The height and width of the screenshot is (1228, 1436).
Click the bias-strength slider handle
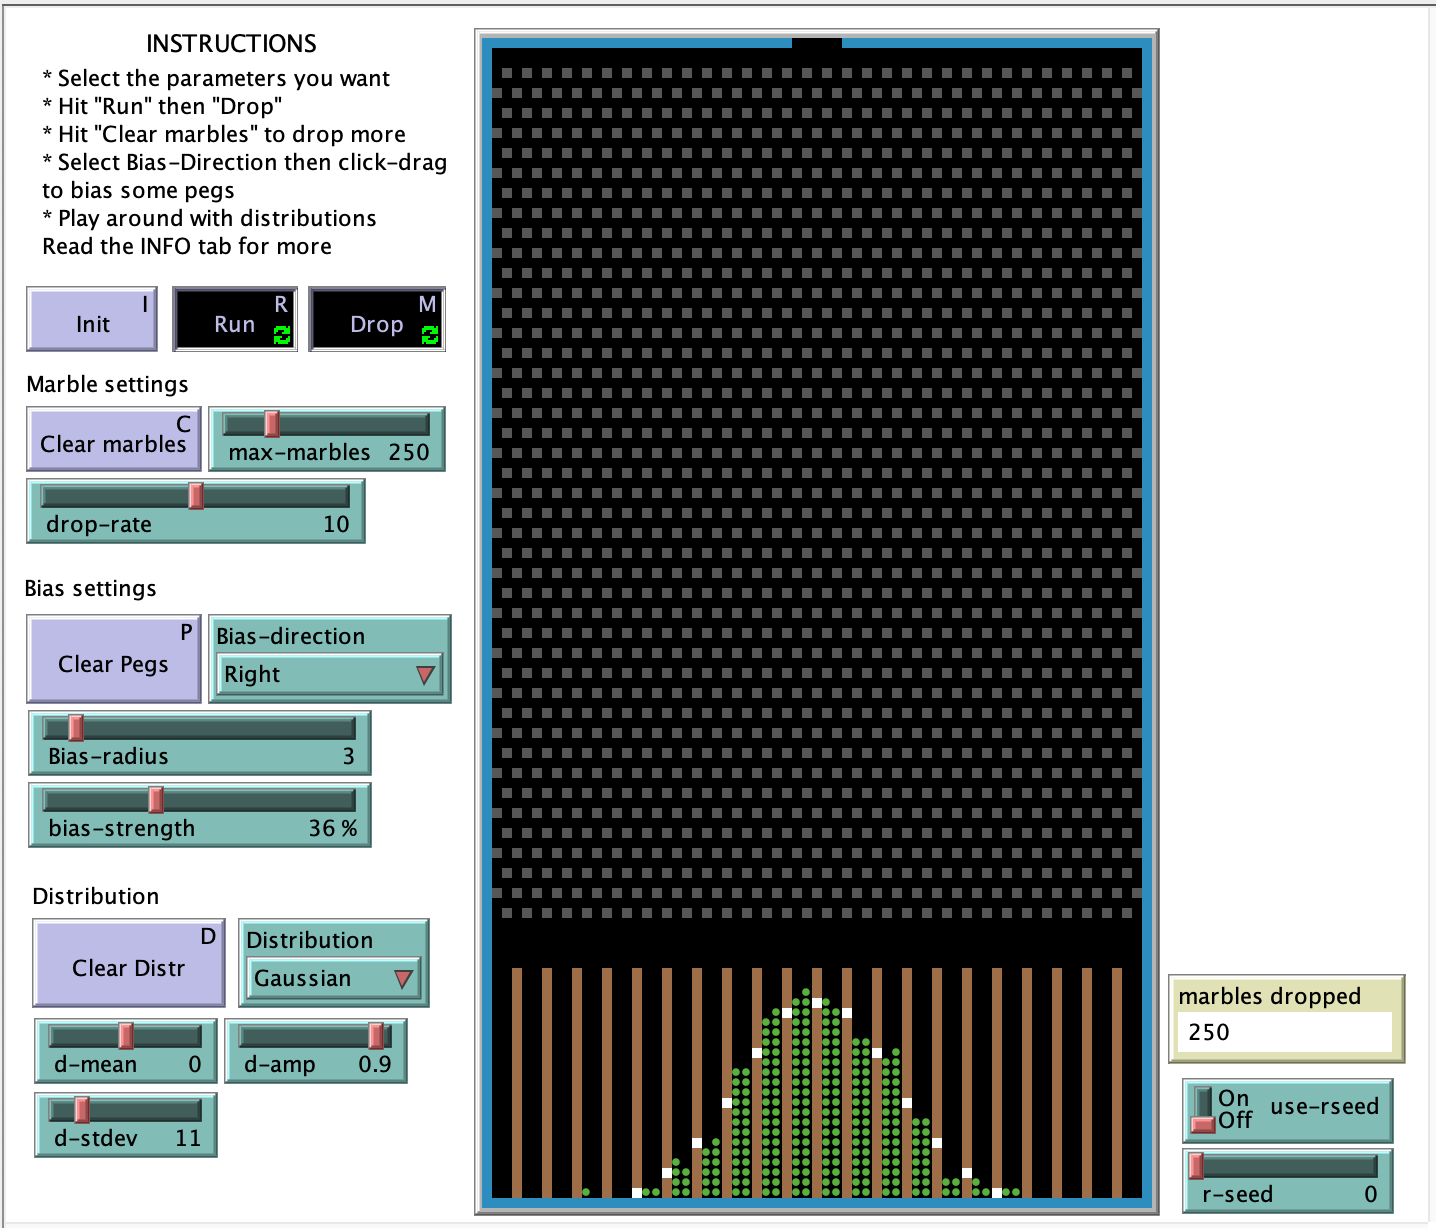tap(156, 800)
